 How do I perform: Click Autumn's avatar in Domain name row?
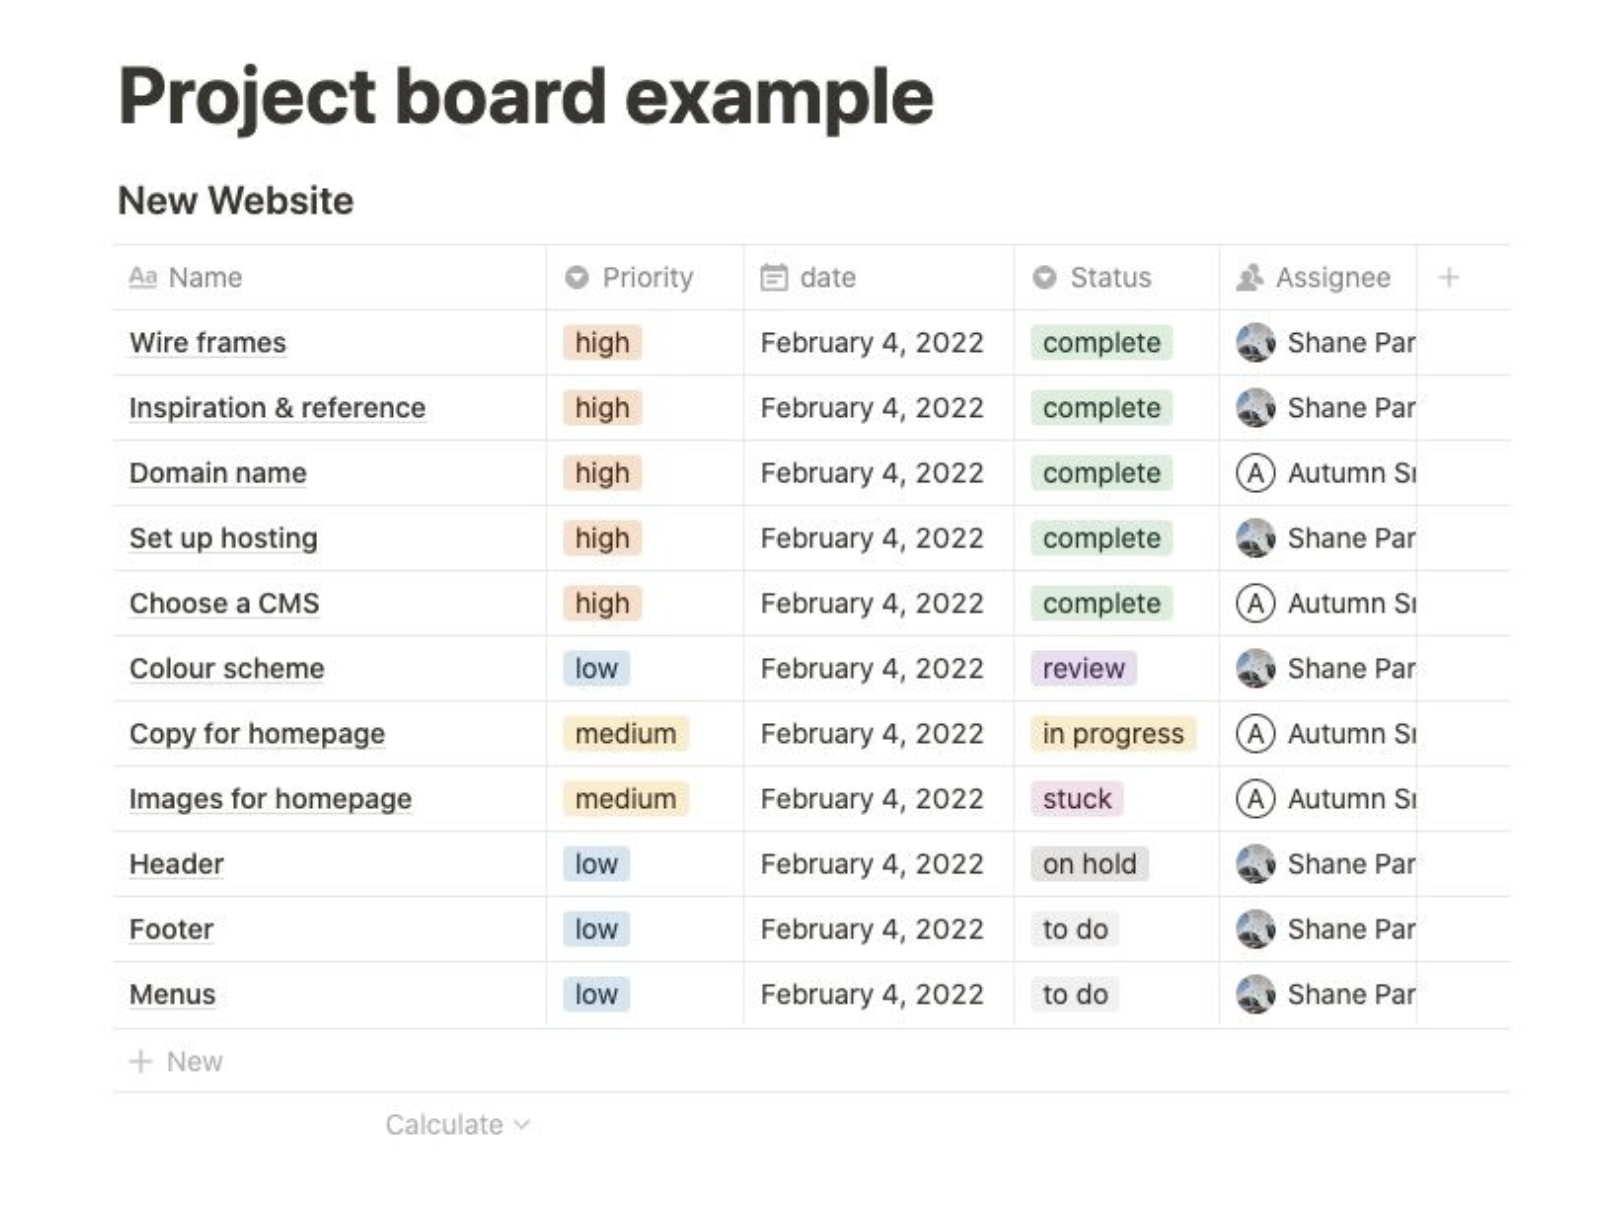coord(1255,472)
